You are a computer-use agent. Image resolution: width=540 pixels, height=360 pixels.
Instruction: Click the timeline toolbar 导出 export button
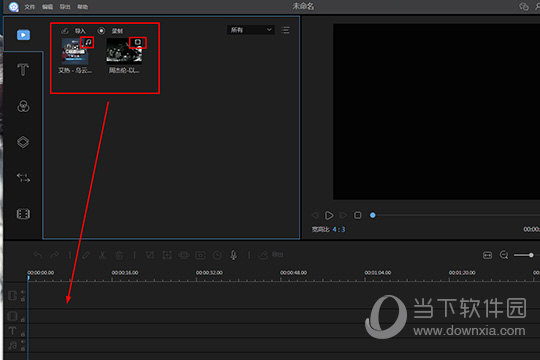click(x=271, y=255)
